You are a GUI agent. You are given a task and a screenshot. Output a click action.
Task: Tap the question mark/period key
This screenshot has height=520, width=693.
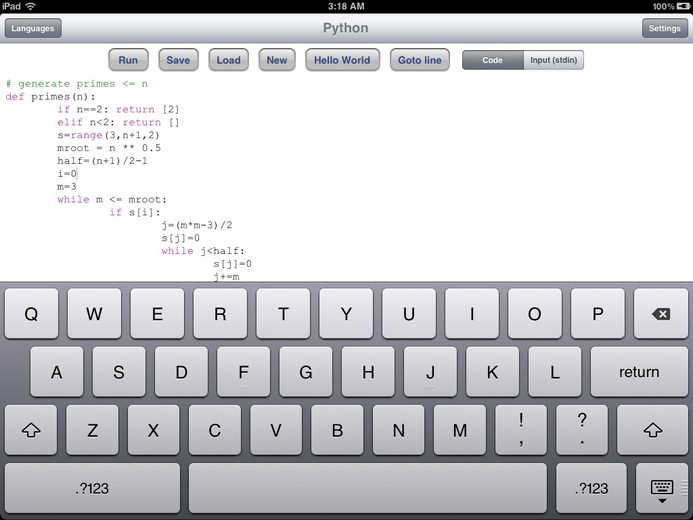[582, 430]
